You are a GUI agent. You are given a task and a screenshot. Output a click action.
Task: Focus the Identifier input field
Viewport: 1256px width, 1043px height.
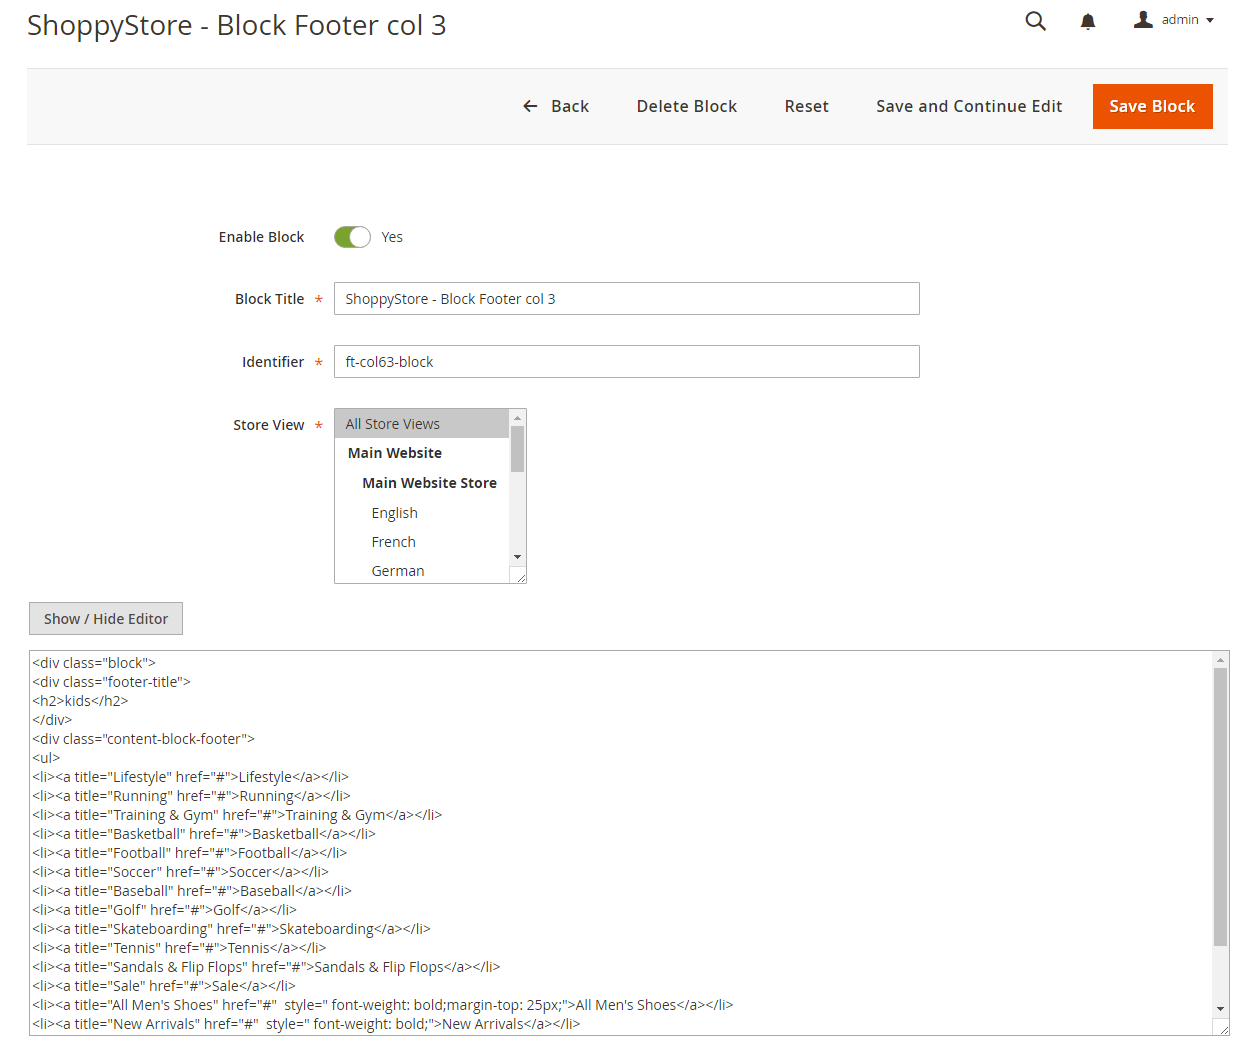coord(626,362)
